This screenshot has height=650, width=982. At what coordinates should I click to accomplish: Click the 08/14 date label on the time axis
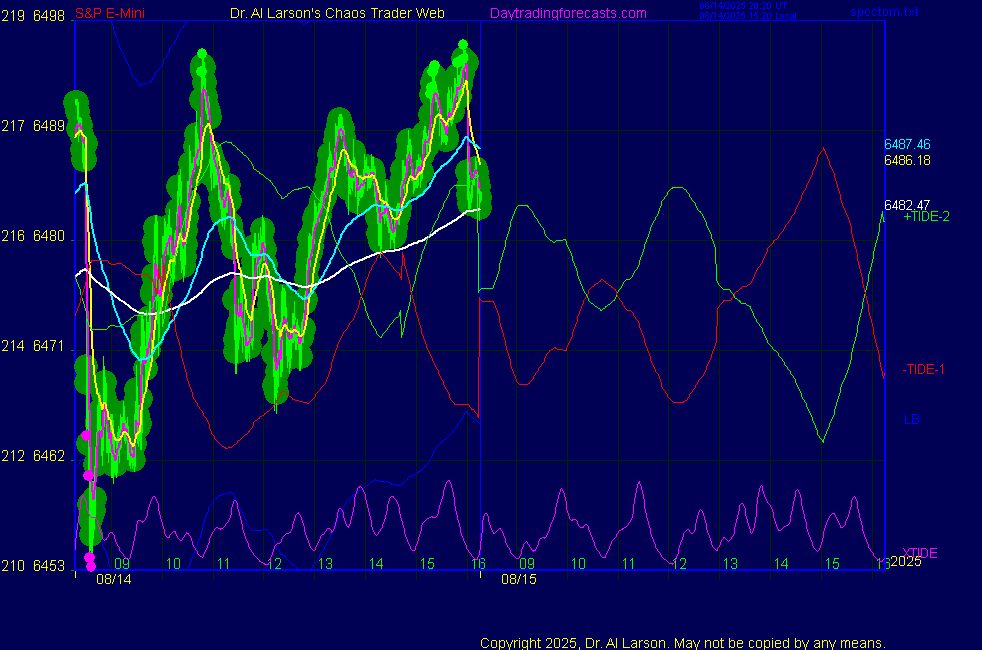113,579
